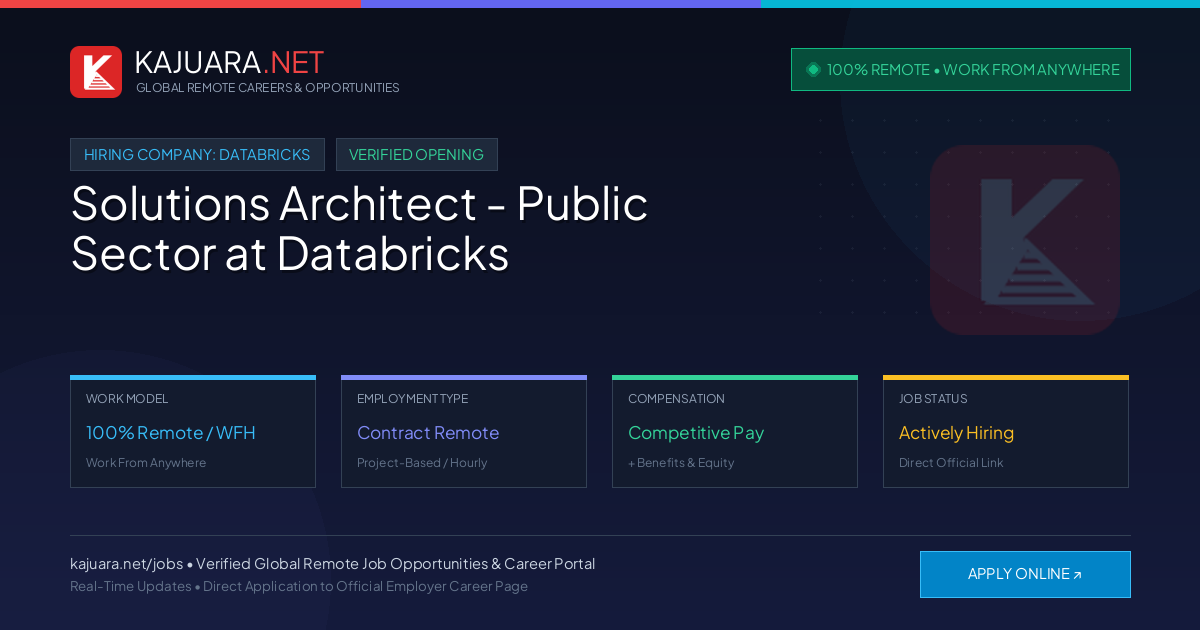Click the Work From Anywhere subtext

(x=146, y=463)
